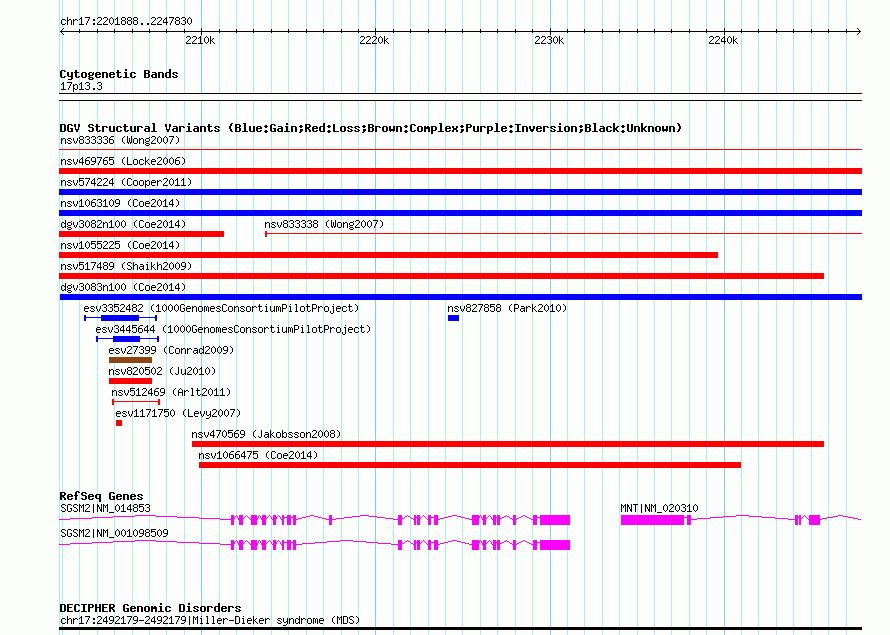Viewport: 890px width, 635px height.
Task: Click the blue bar under dgv3083n100
Action: pyautogui.click(x=460, y=297)
